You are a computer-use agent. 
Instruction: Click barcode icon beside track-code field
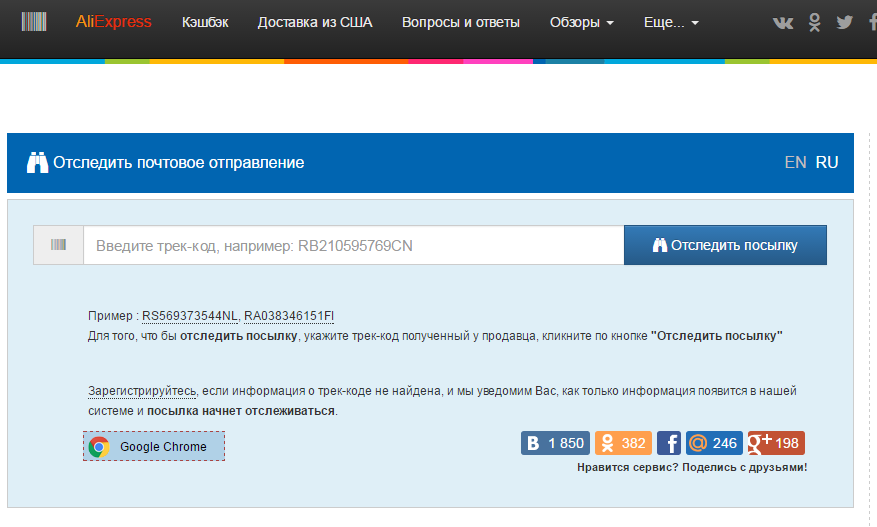click(58, 245)
